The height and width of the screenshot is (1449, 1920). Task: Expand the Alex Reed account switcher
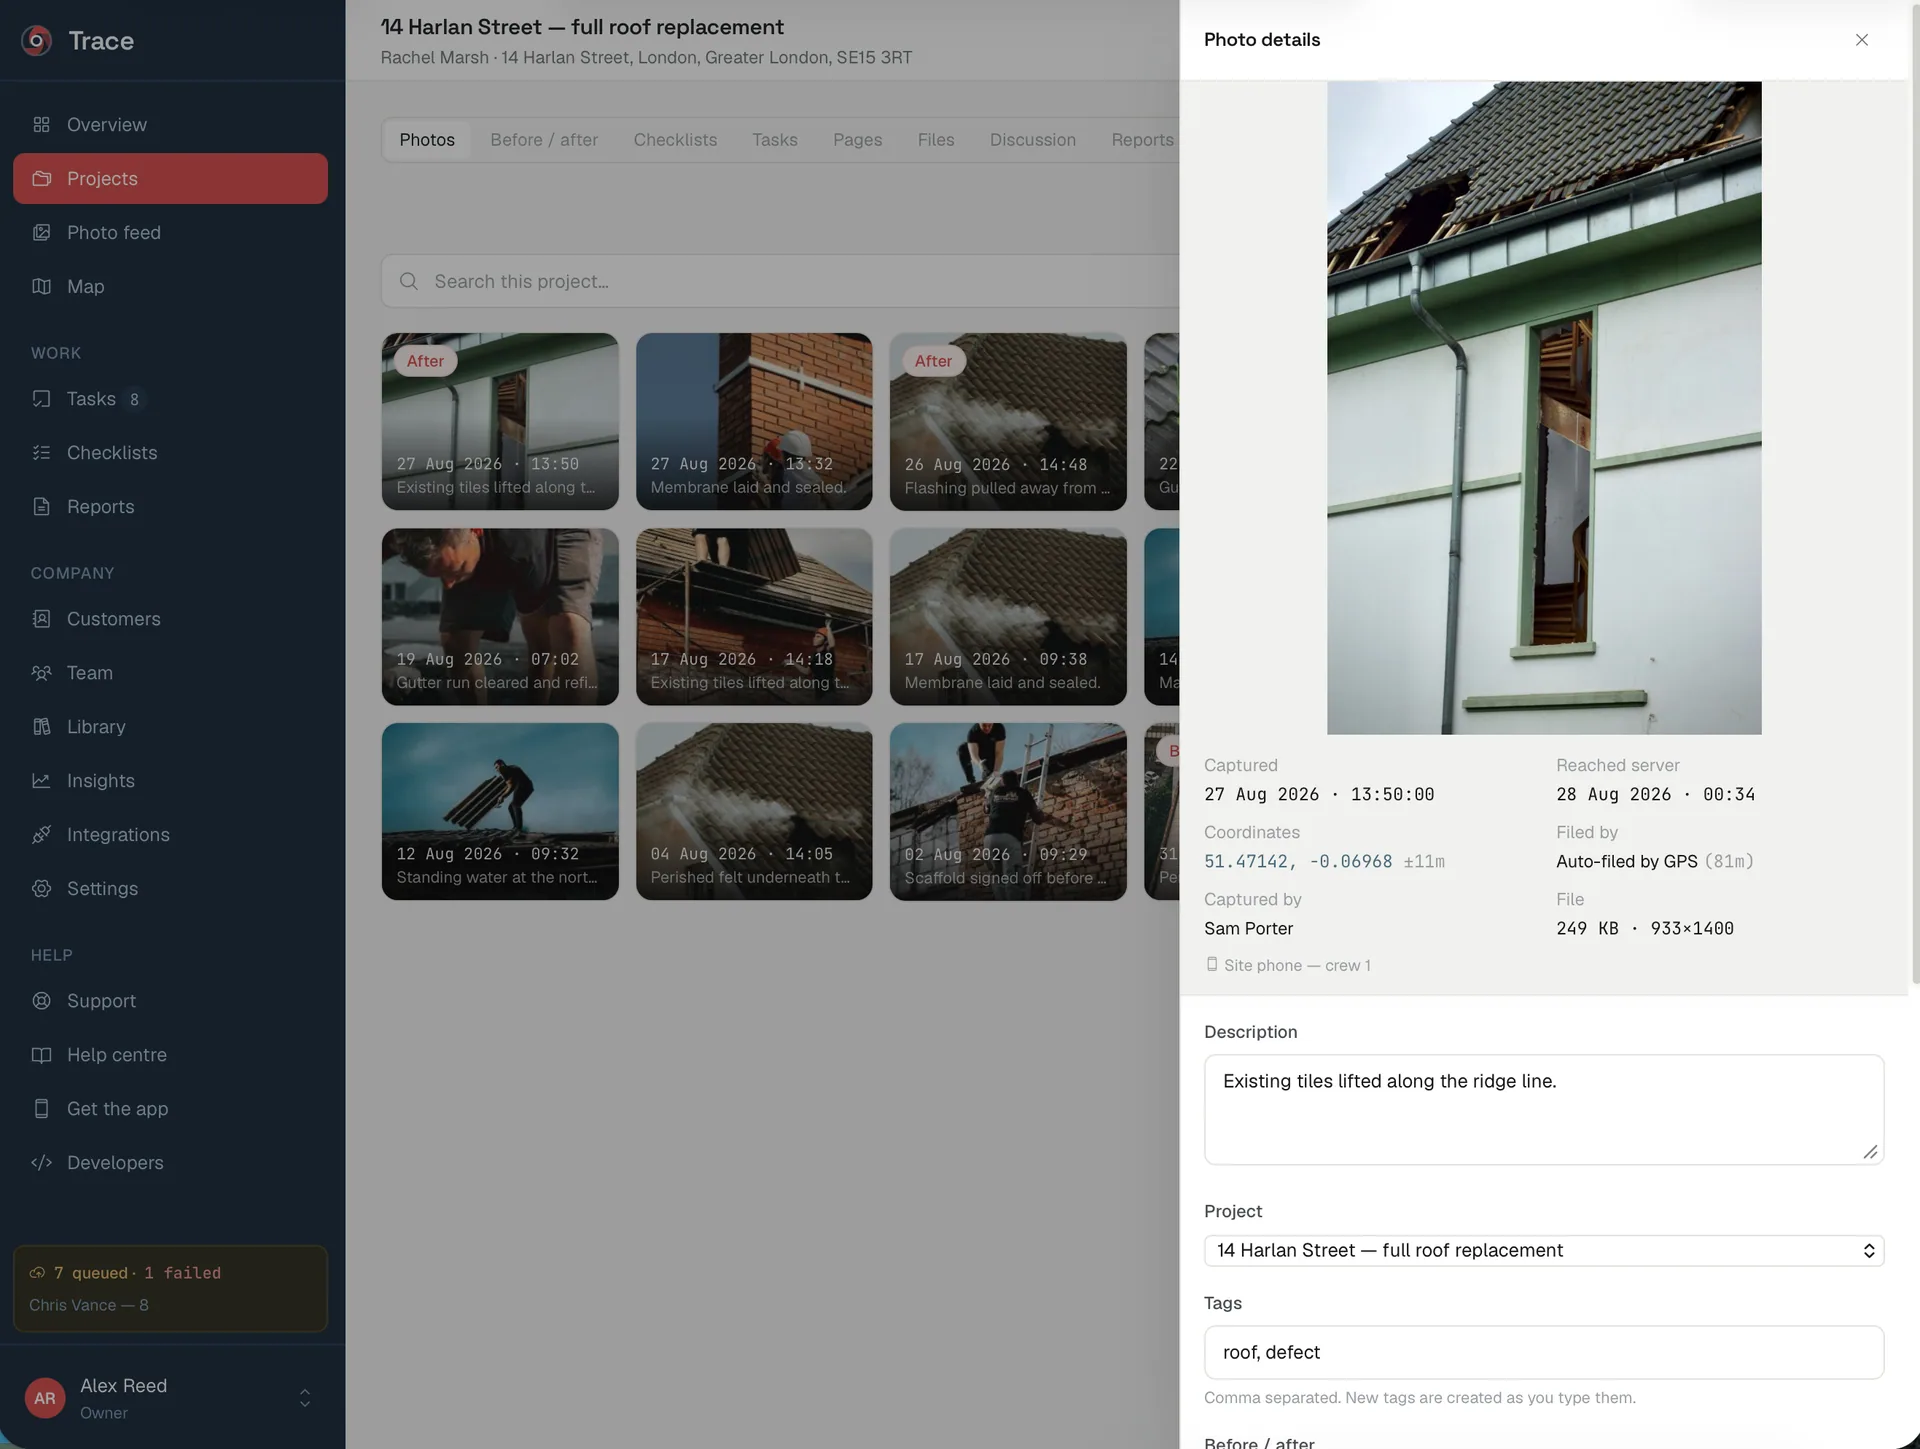pos(305,1398)
